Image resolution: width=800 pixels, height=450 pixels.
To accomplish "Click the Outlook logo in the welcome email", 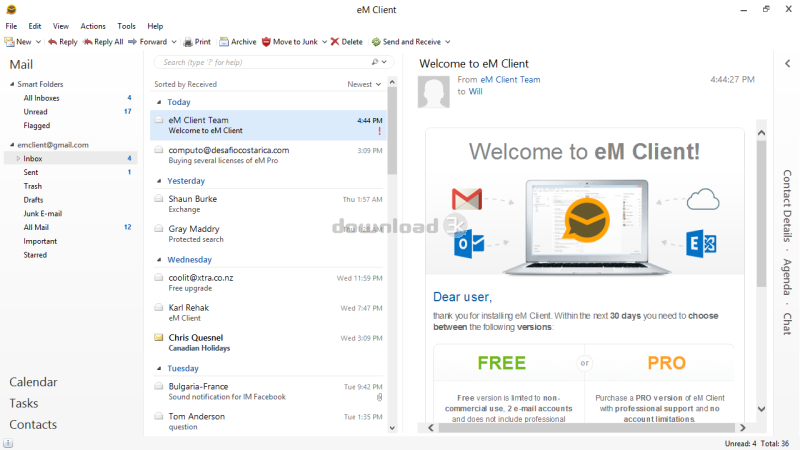I will (x=468, y=244).
